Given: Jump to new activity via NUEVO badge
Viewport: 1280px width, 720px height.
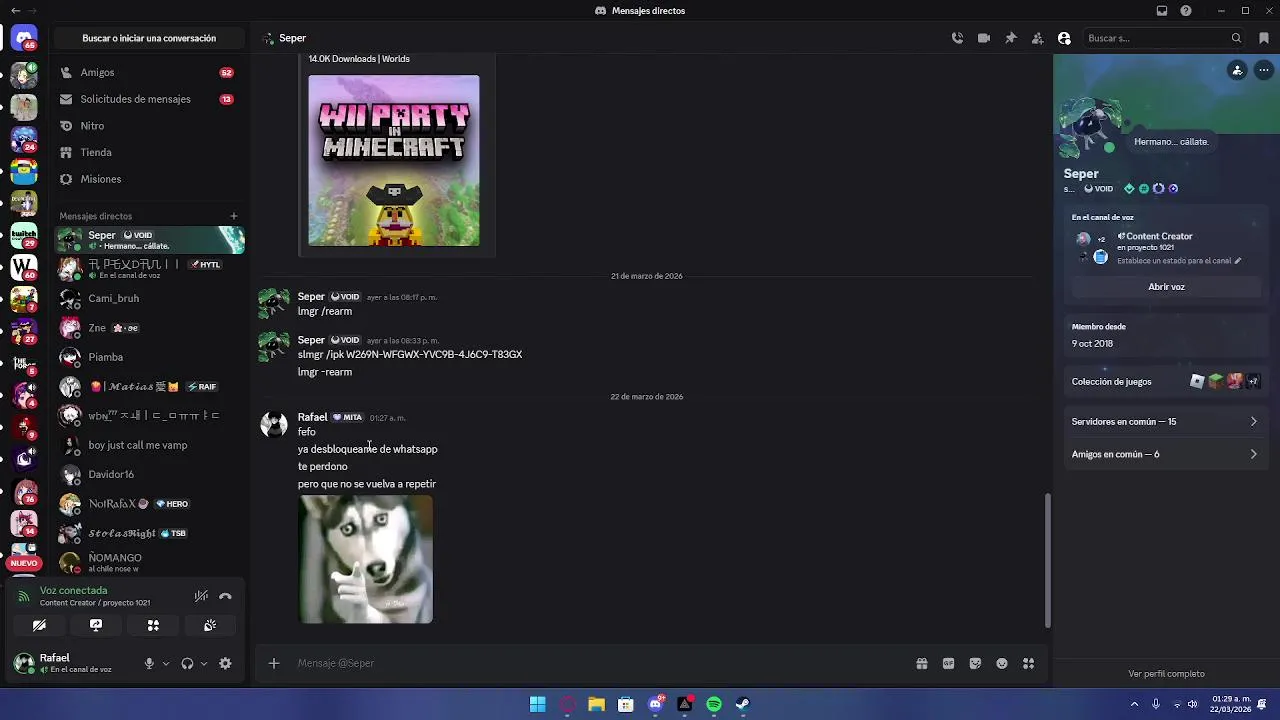Looking at the screenshot, I should 24,563.
